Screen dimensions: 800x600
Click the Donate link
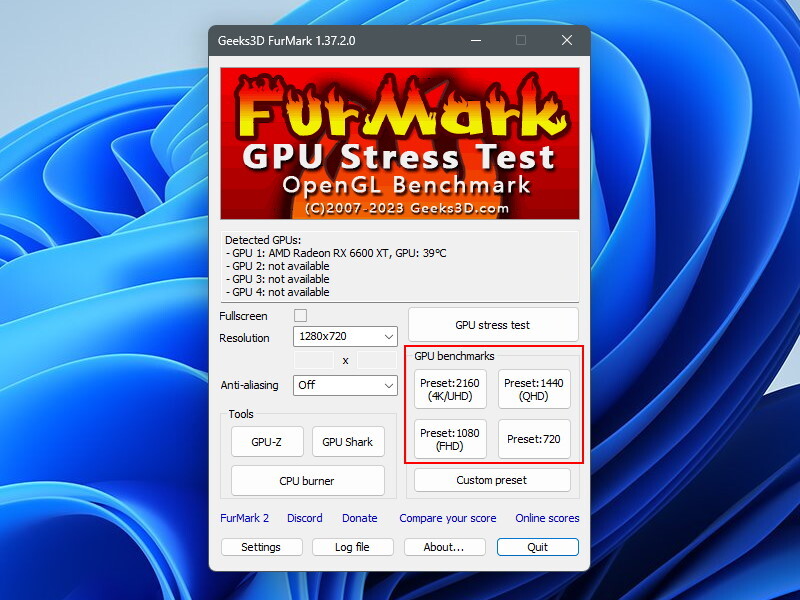coord(360,518)
